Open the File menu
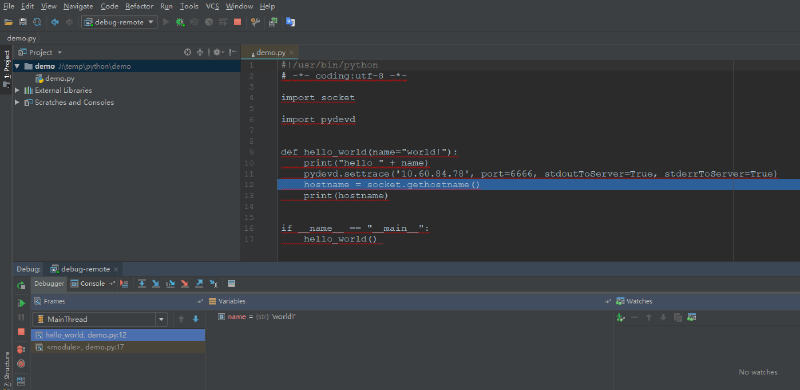 pyautogui.click(x=9, y=7)
